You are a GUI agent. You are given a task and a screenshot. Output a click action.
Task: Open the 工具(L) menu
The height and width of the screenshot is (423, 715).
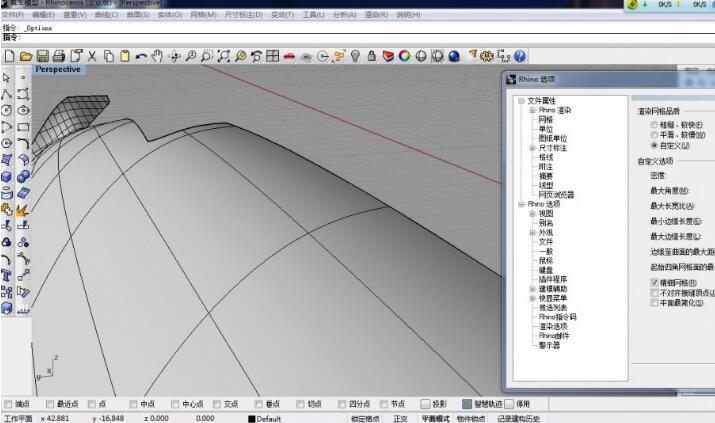tap(313, 15)
